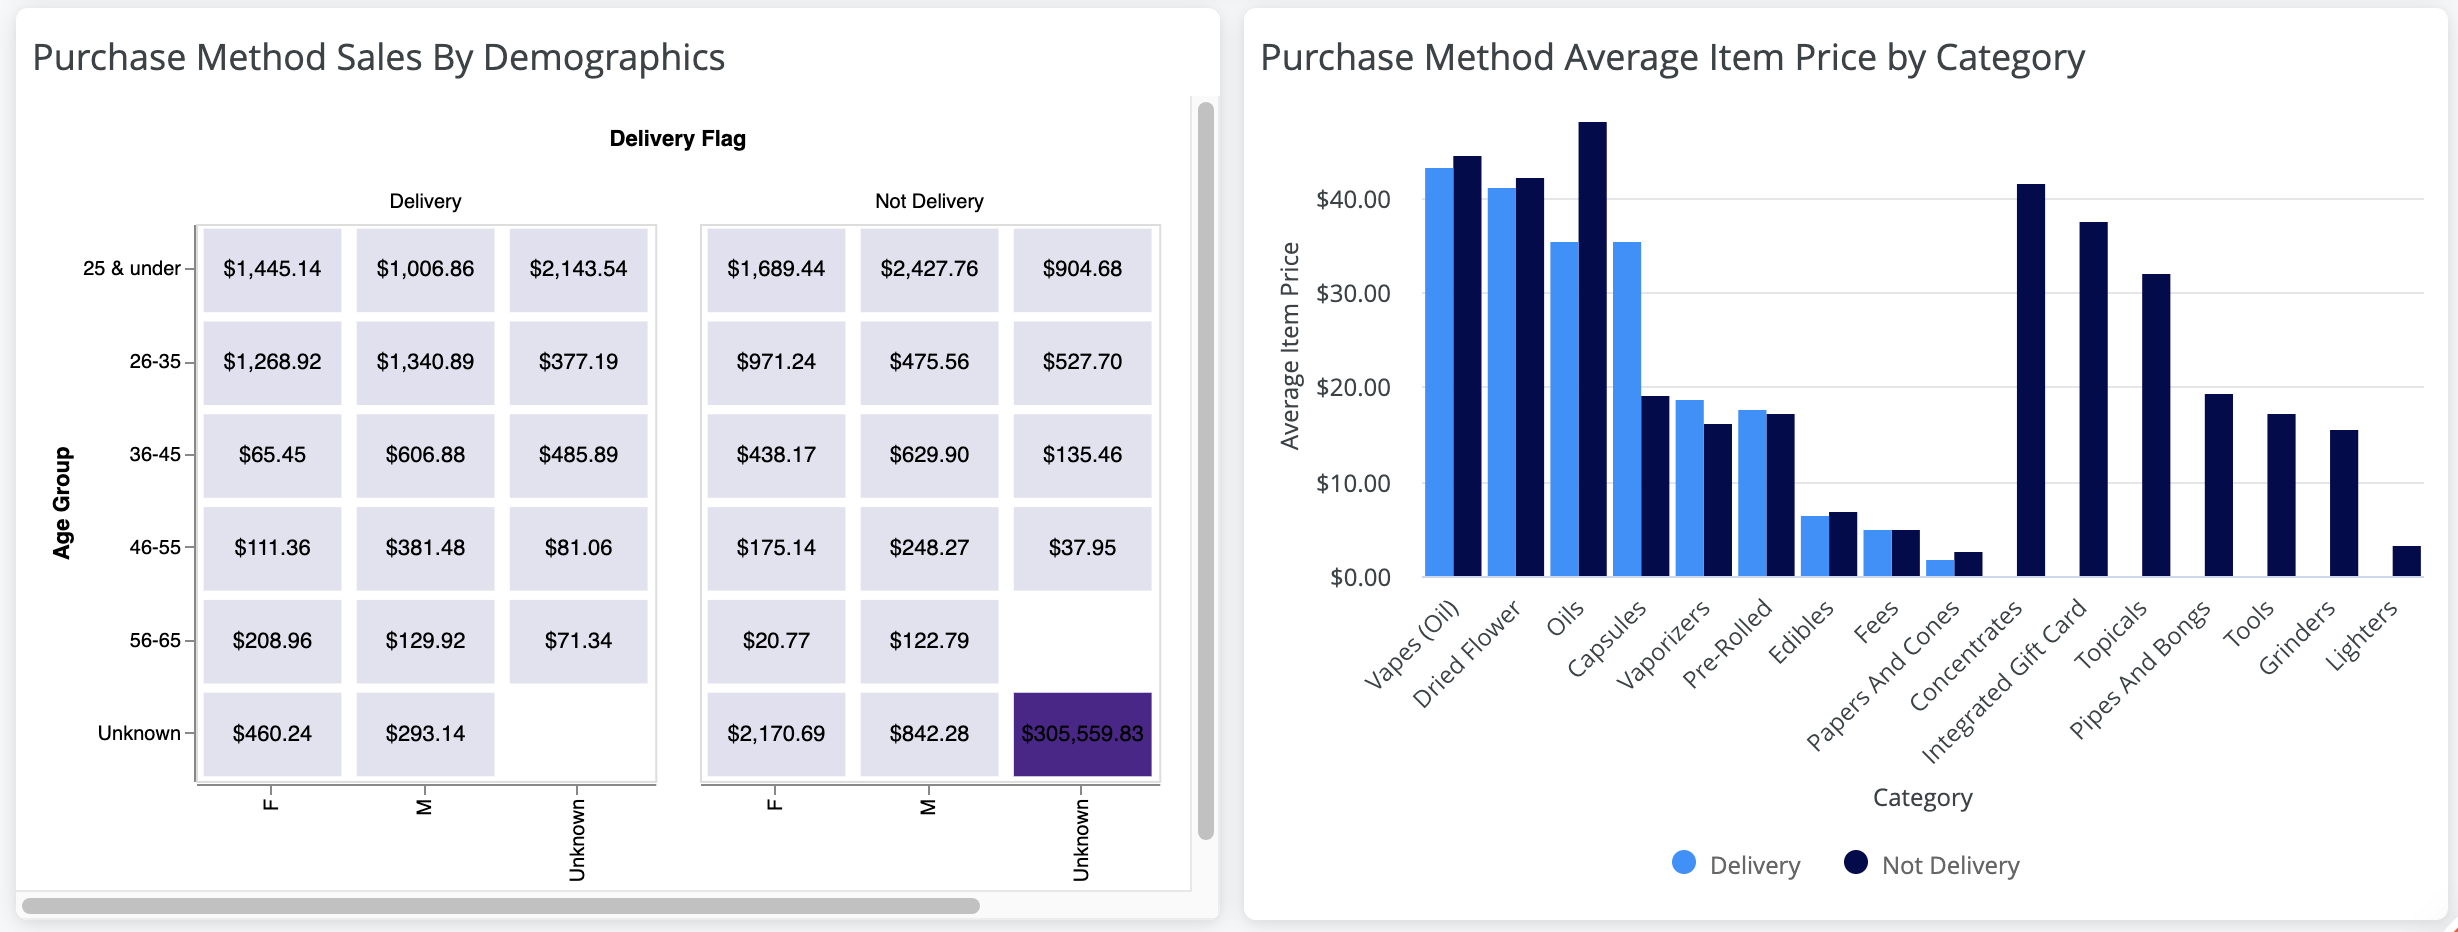Click the Purchase Method Sales By Demographics title
This screenshot has width=2458, height=932.
pos(379,58)
